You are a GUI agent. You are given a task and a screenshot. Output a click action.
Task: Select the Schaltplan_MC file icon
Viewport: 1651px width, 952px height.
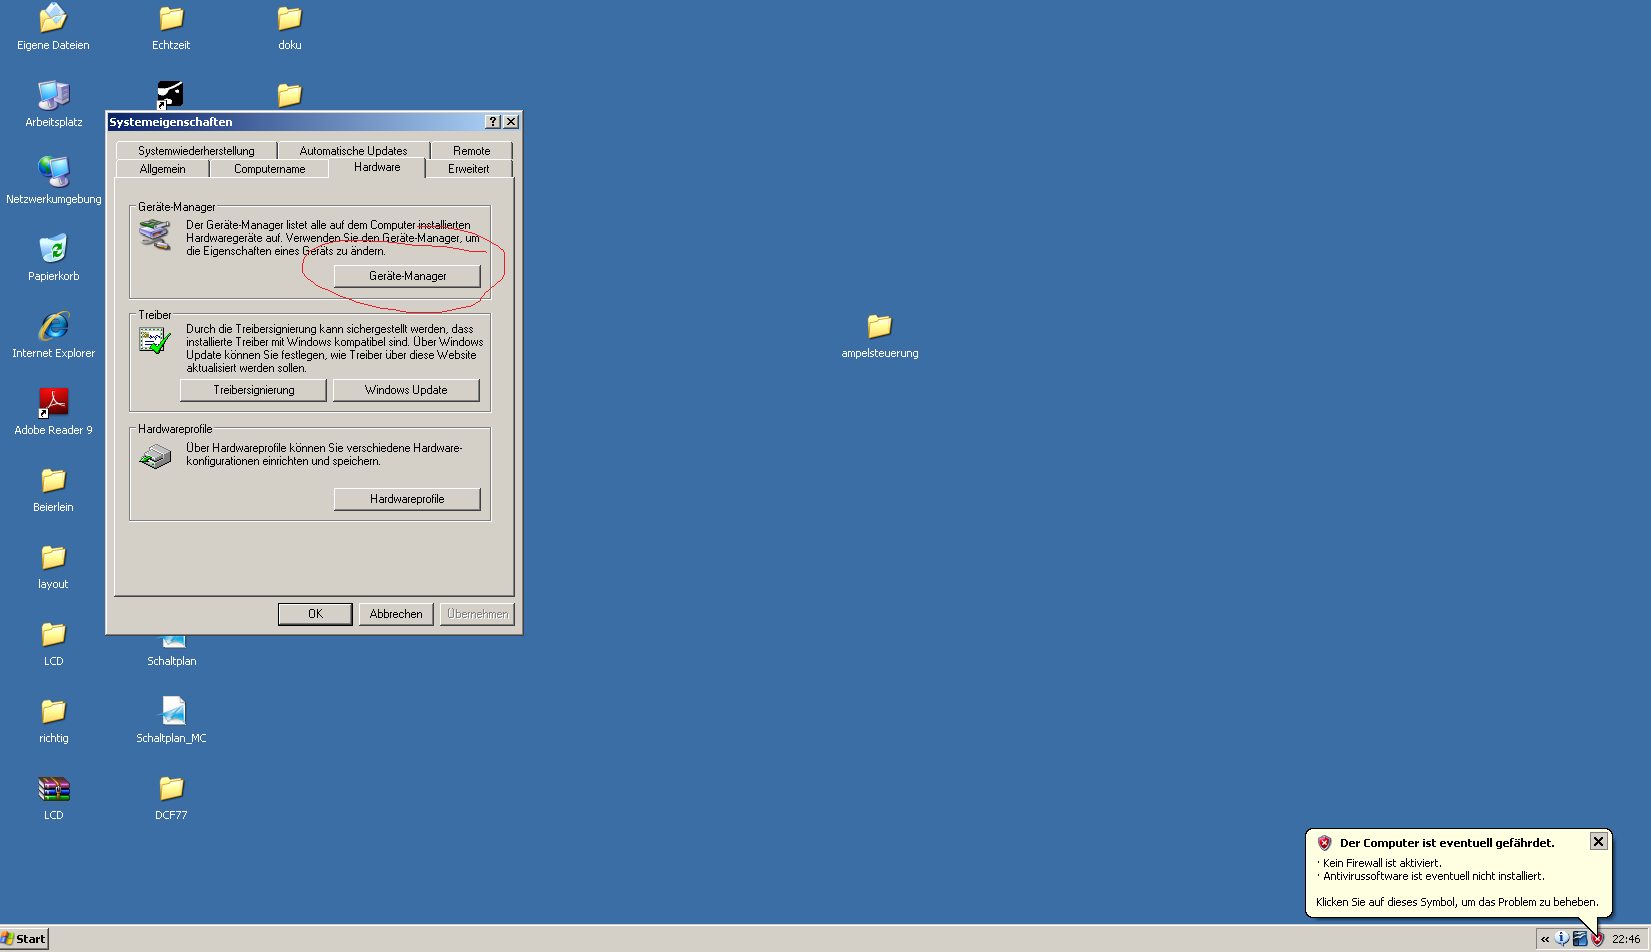(172, 711)
